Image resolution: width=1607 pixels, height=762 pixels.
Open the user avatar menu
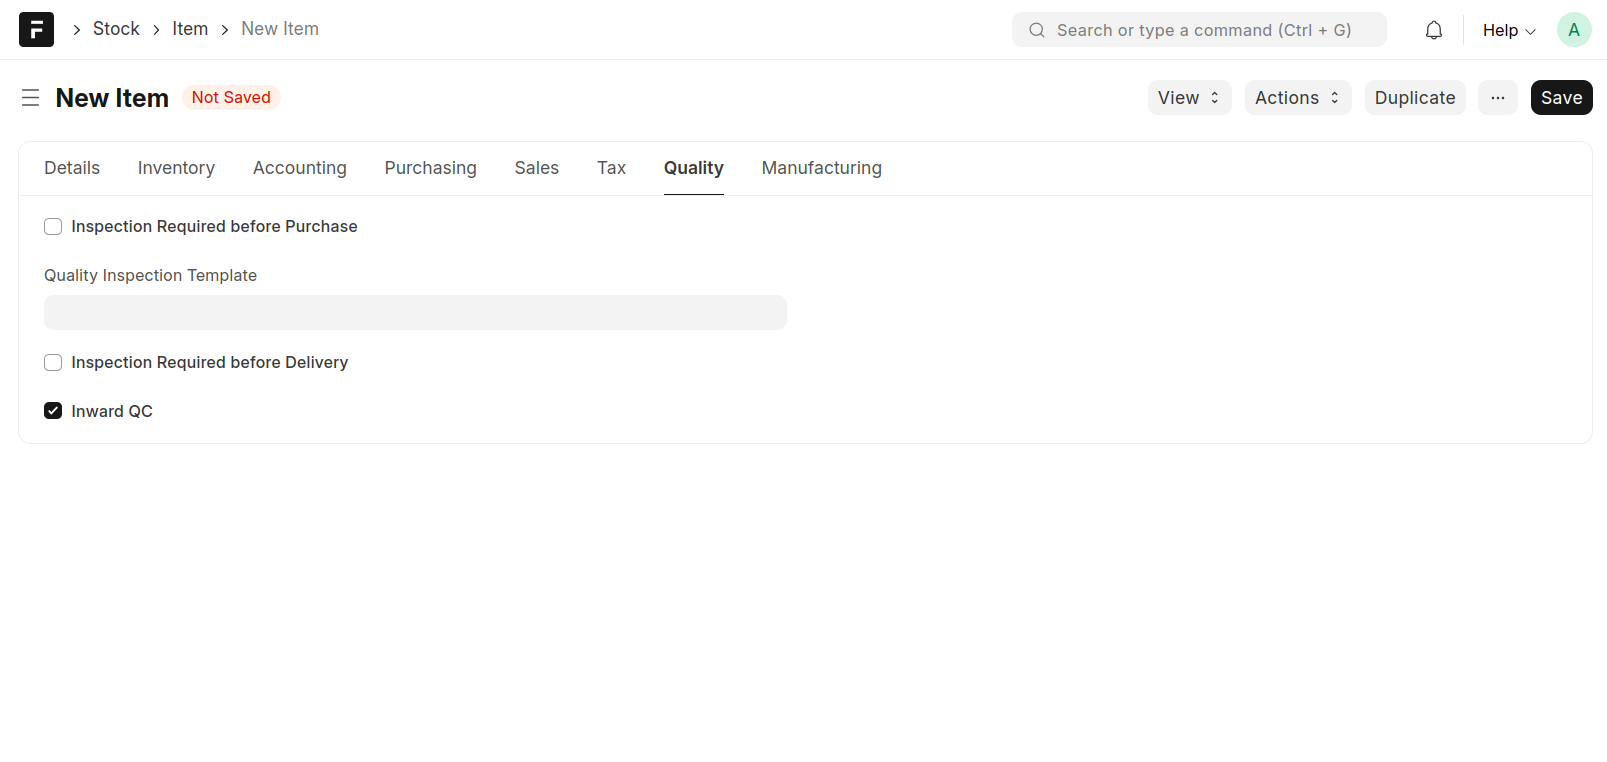tap(1573, 30)
